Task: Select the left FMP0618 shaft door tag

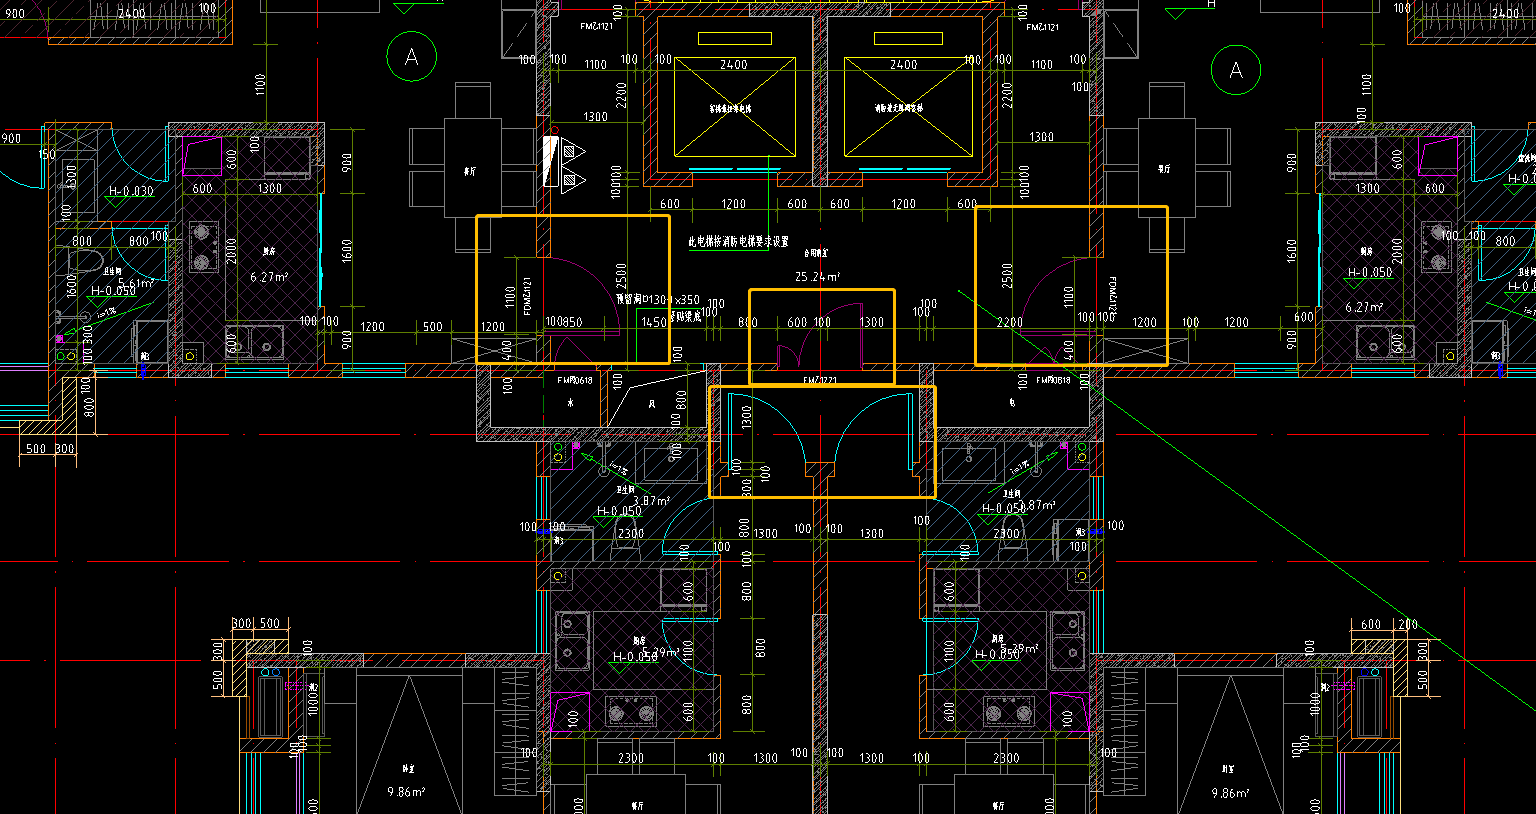Action: tap(574, 380)
